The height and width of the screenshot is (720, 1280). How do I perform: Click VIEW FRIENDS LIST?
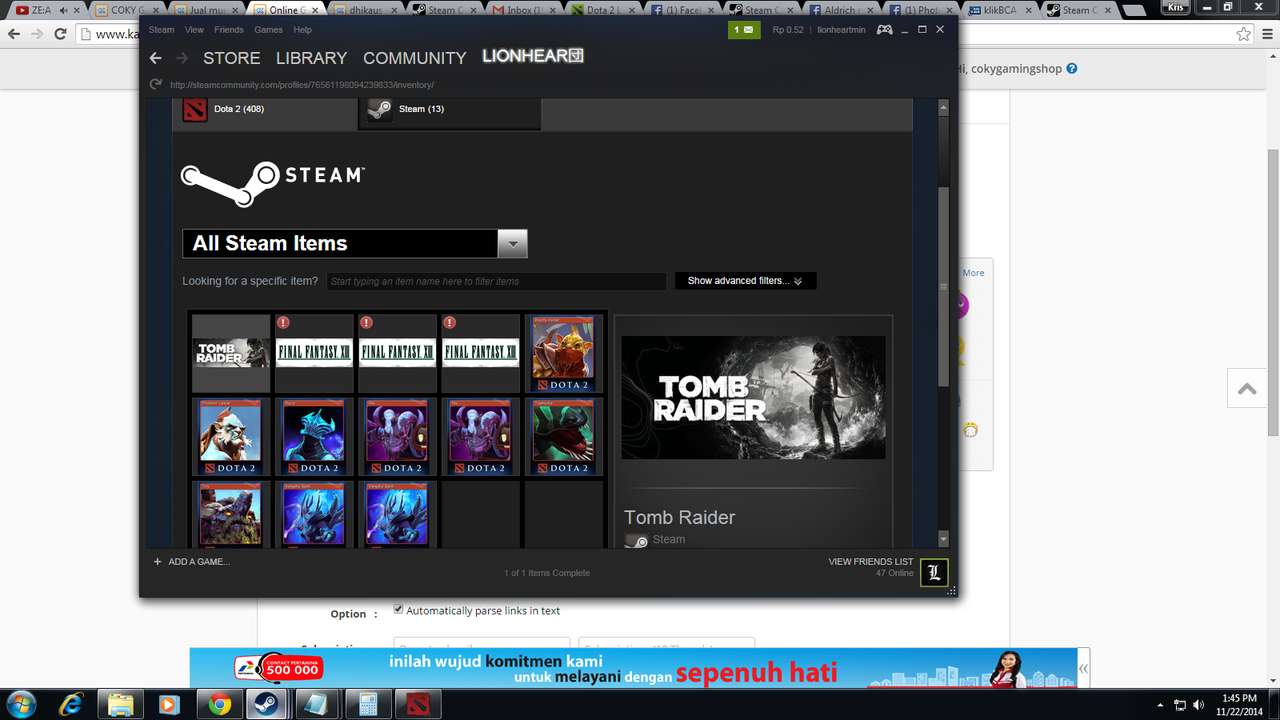(x=871, y=562)
